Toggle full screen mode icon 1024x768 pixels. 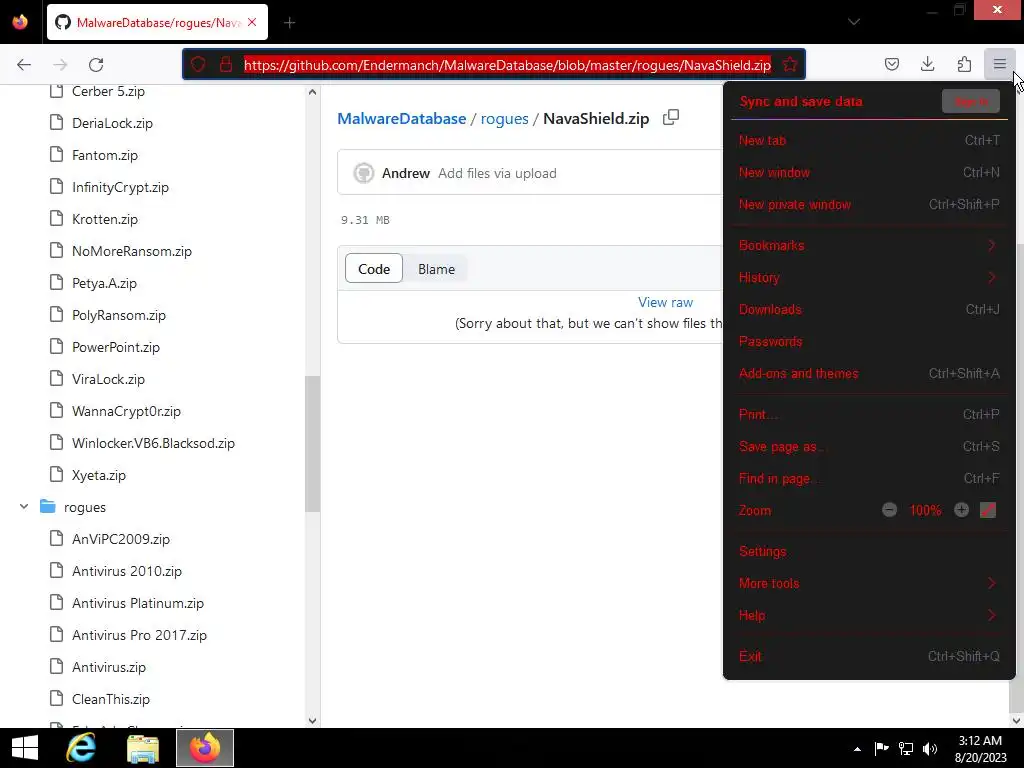click(988, 510)
